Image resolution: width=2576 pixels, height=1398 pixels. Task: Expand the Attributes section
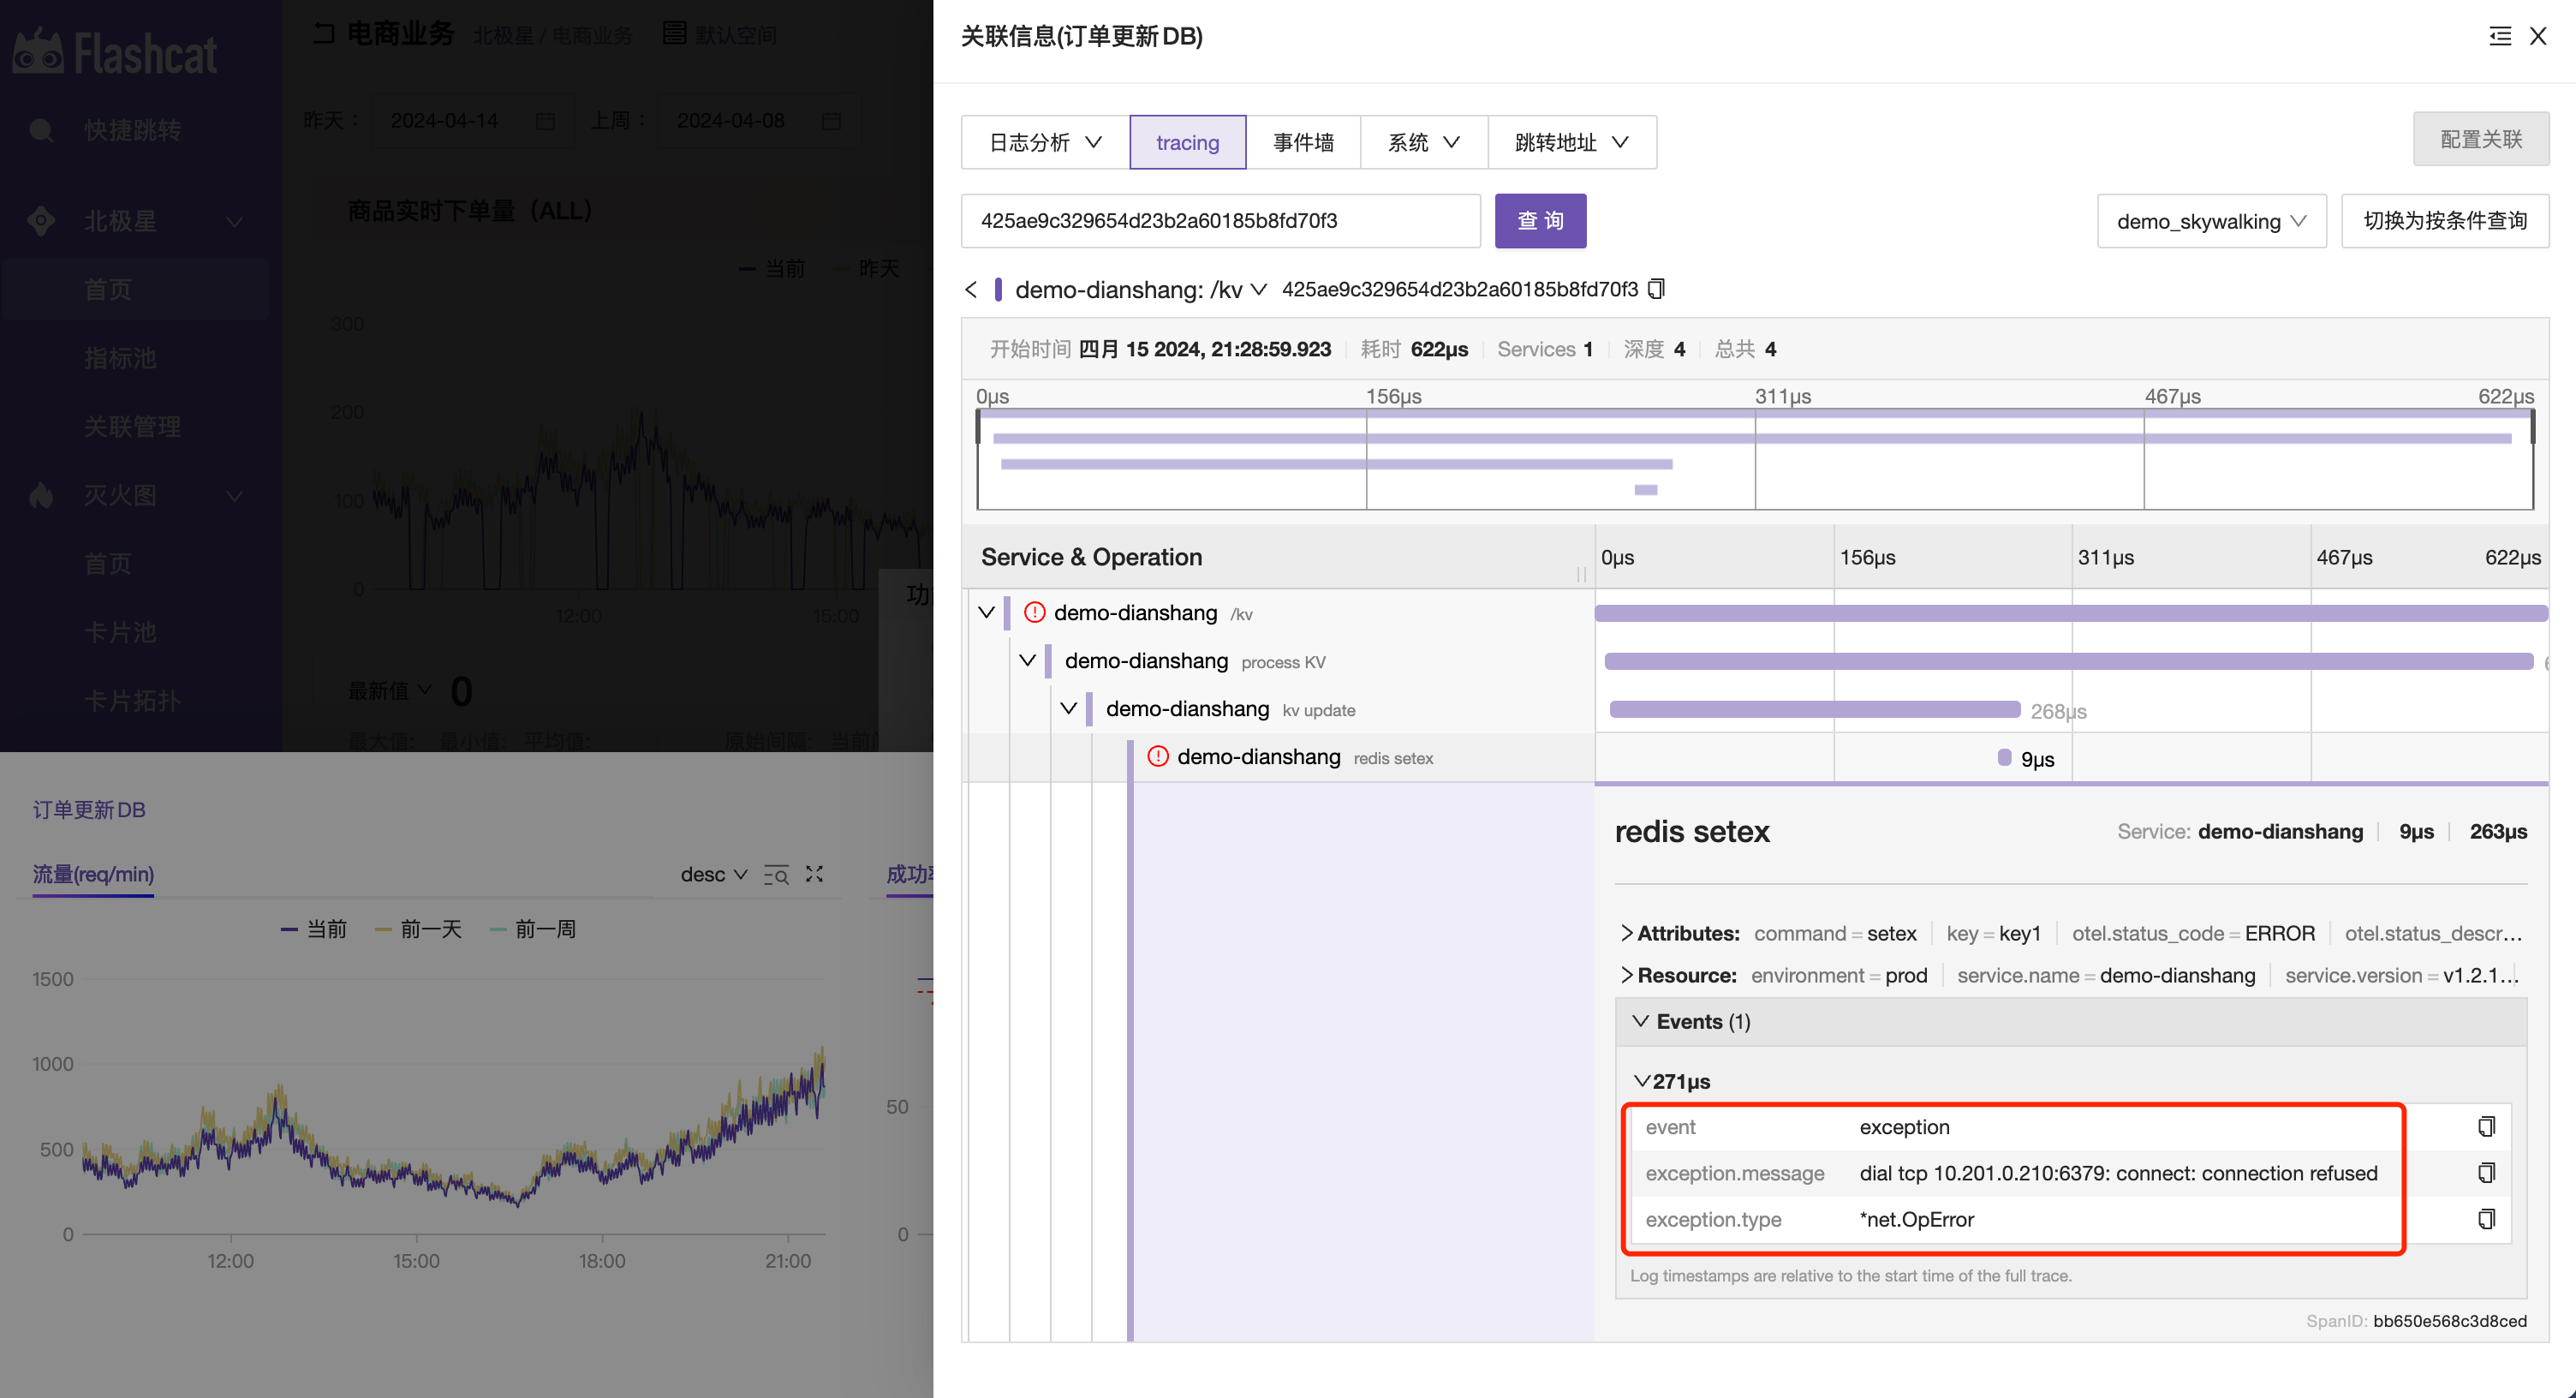[x=1625, y=931]
